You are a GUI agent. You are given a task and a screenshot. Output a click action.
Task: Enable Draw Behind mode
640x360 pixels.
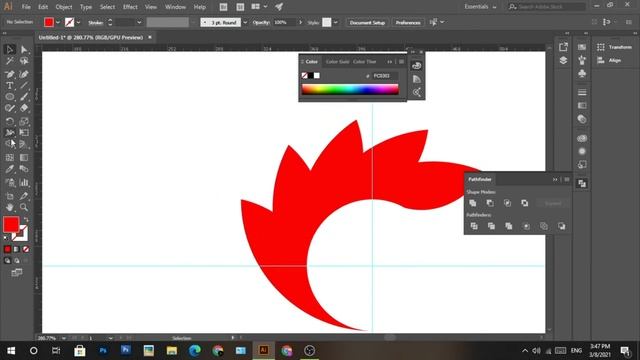point(17,260)
